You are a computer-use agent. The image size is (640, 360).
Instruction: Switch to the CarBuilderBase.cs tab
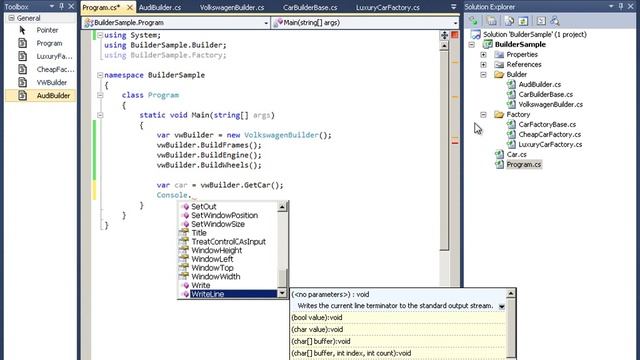point(310,7)
